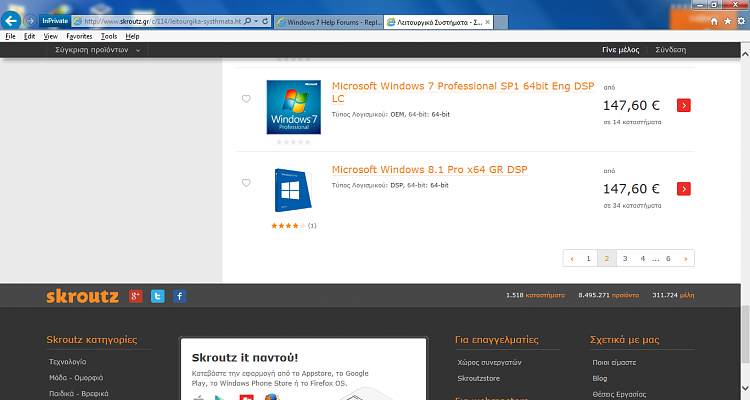Select the Λειτουργικά Συστήματα tab
Viewport: 750px width, 400px height.
coord(438,22)
